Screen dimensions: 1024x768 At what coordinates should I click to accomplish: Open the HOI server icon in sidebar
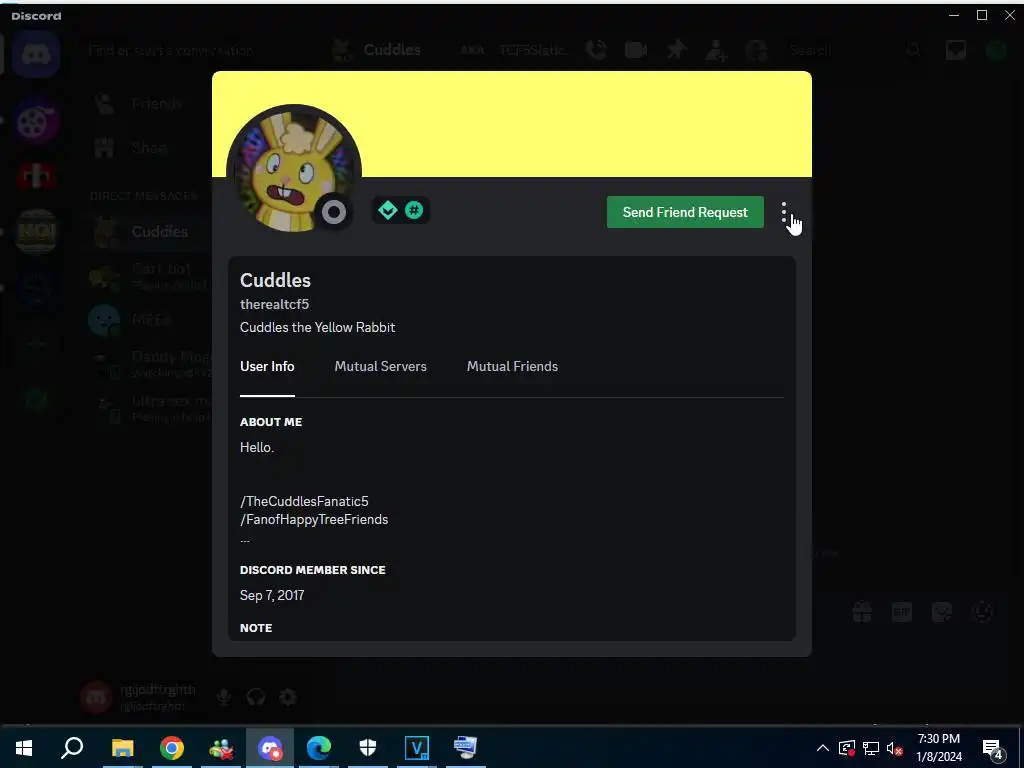tap(36, 231)
